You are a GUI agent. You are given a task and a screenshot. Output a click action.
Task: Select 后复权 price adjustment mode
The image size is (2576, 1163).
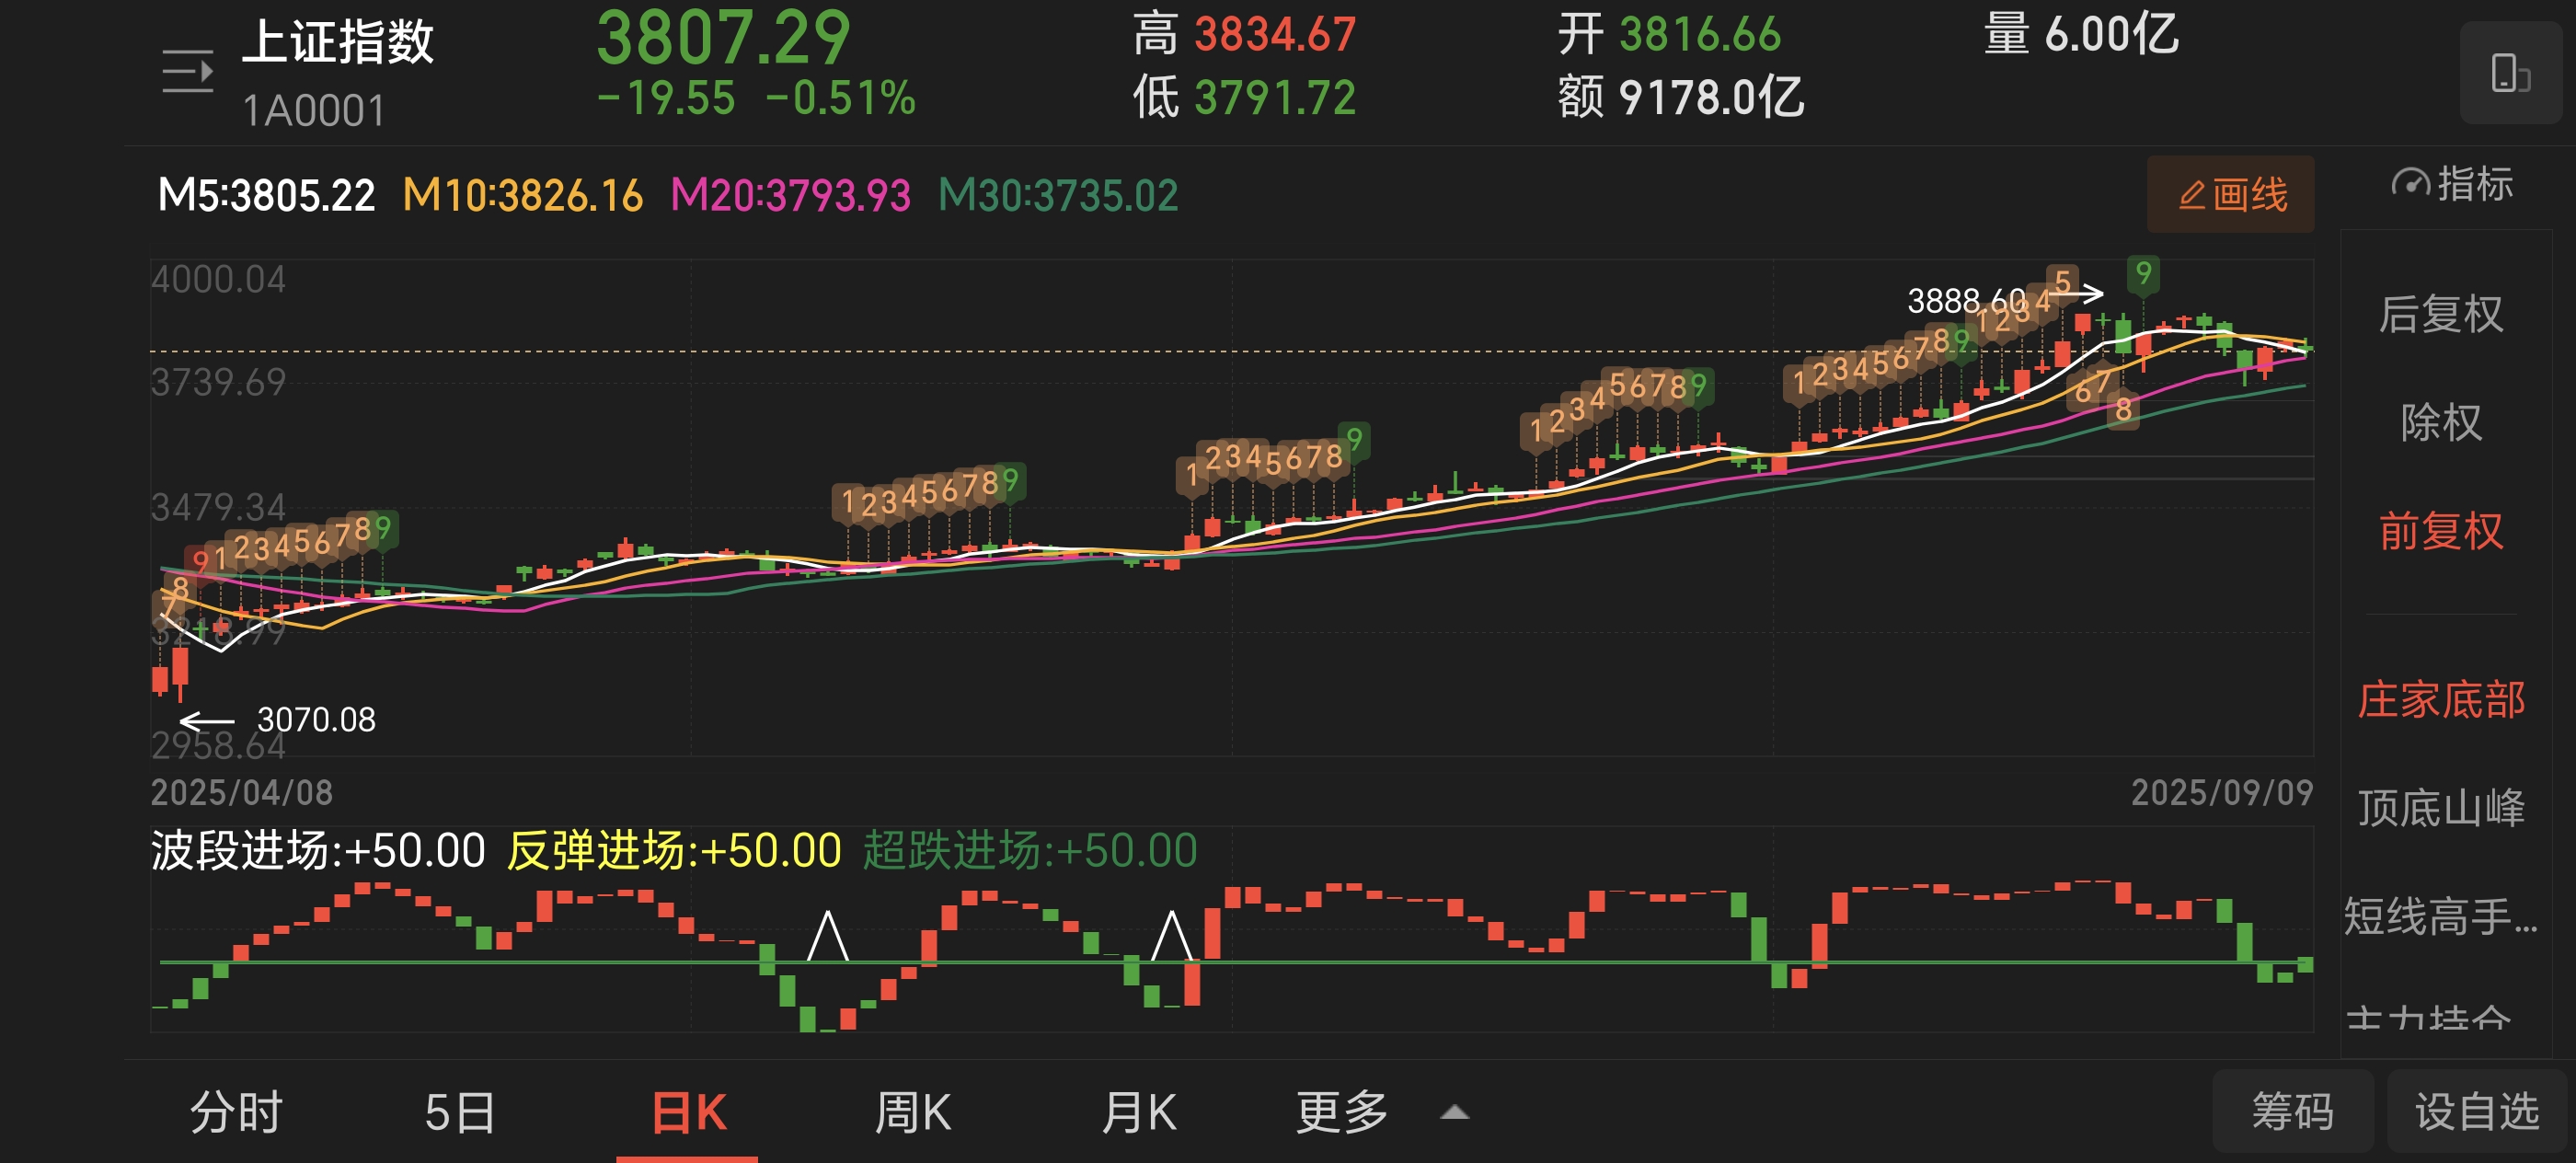[x=2444, y=313]
